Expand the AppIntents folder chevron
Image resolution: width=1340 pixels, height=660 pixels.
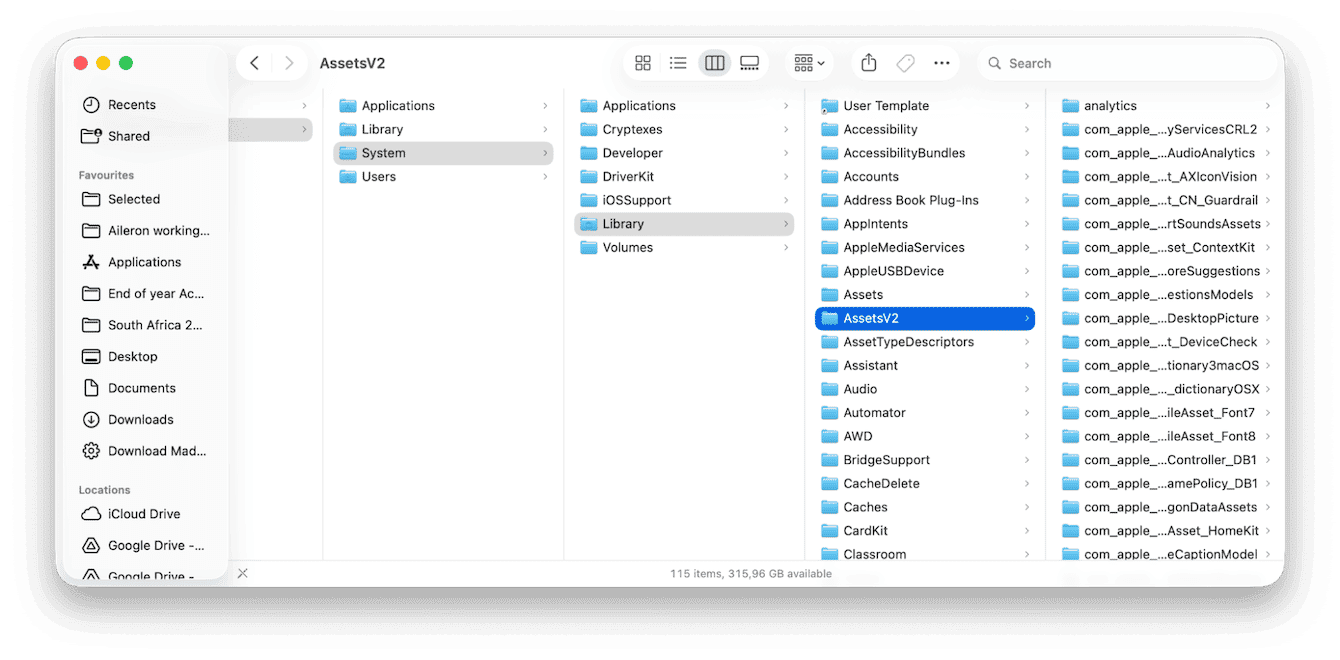pos(1027,225)
